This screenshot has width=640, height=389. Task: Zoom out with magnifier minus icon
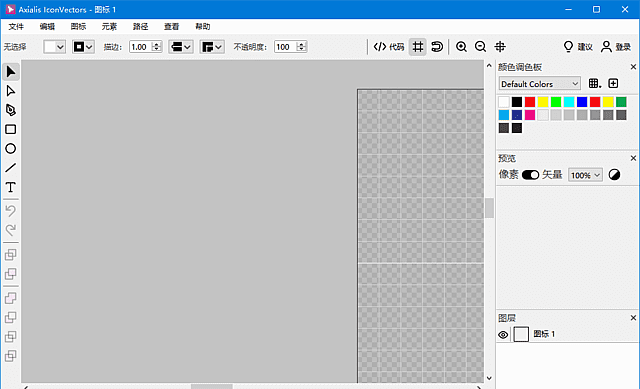pos(480,47)
